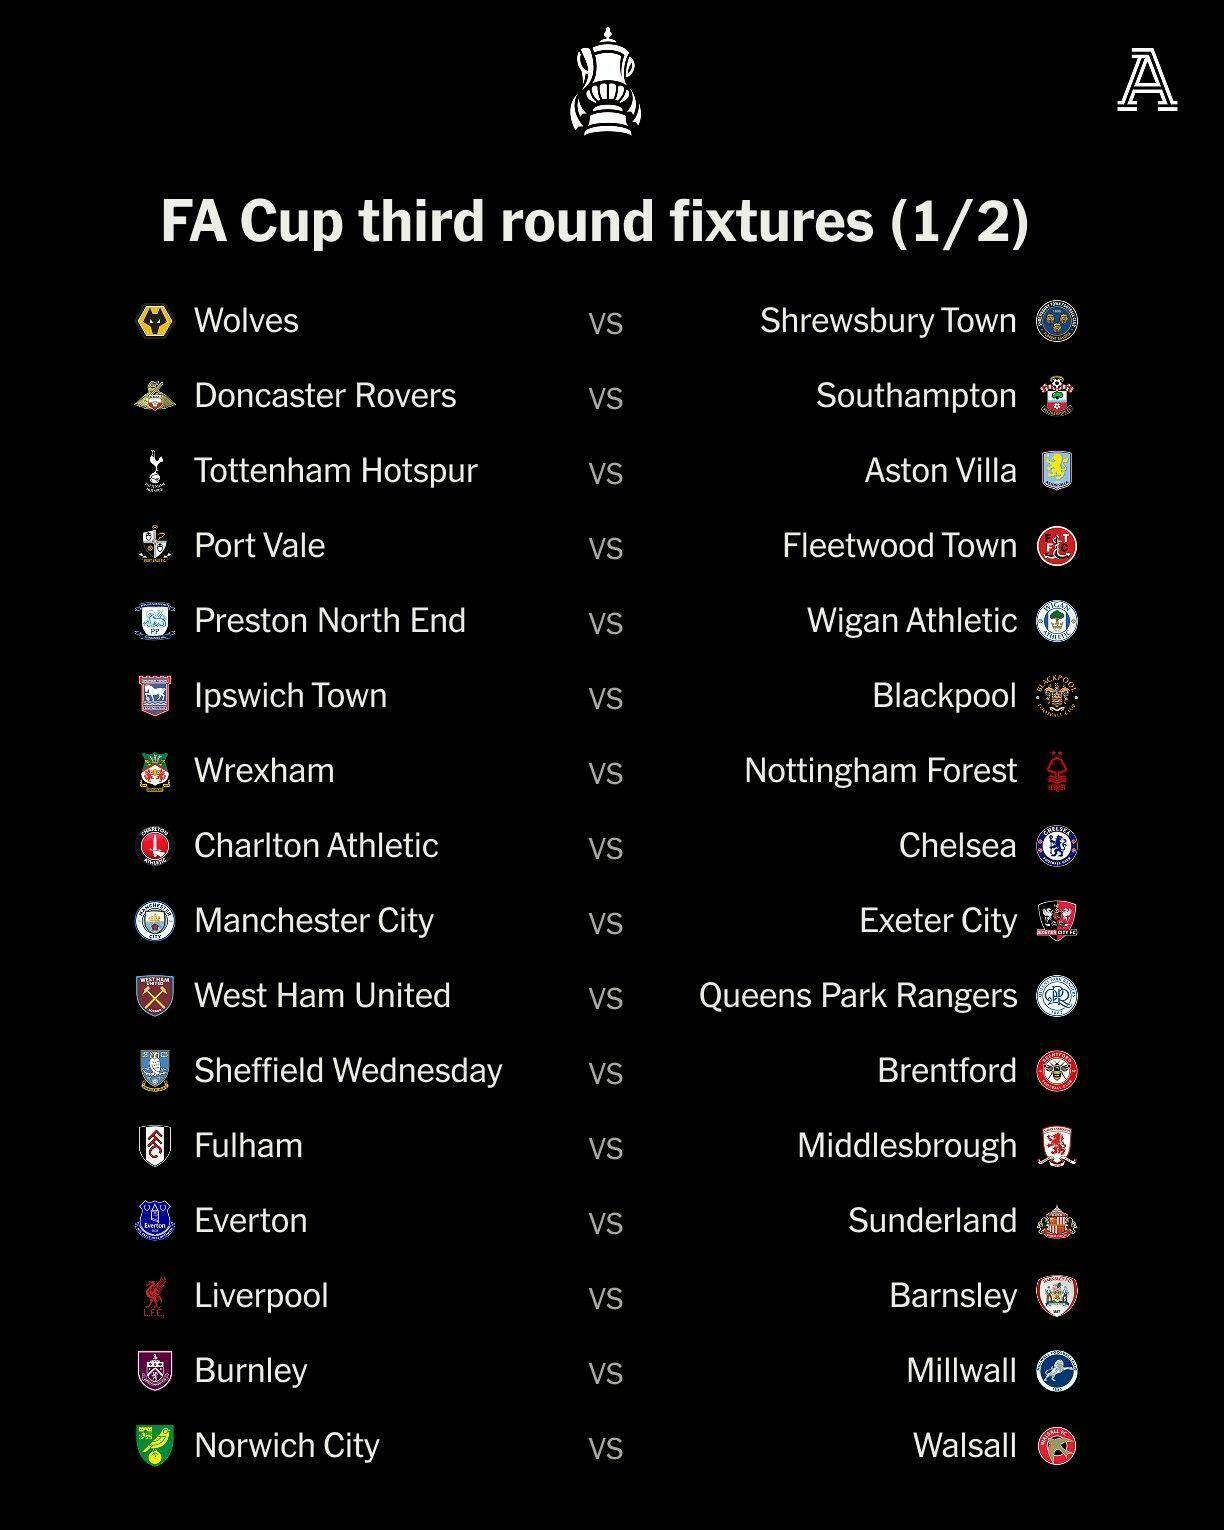Click the FA Cup trophy icon
Screen dimensions: 1224x1530
[x=605, y=81]
